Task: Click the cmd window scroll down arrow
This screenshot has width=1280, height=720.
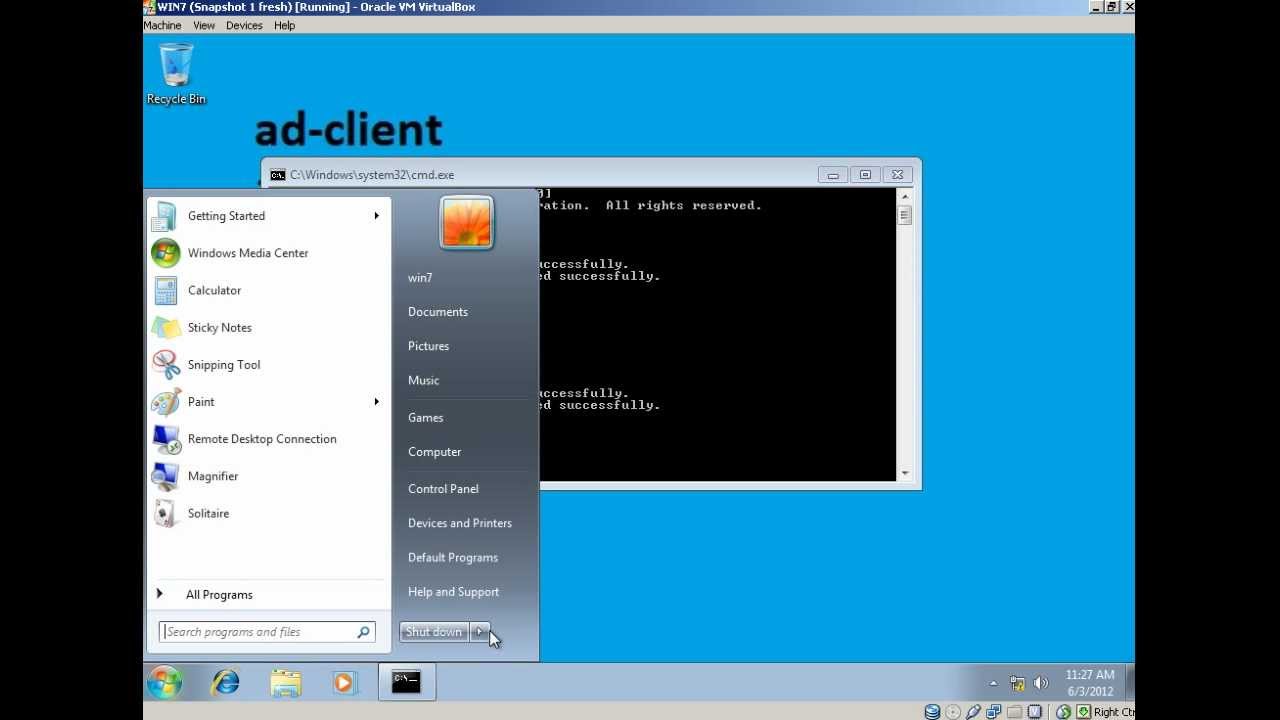Action: pos(905,473)
